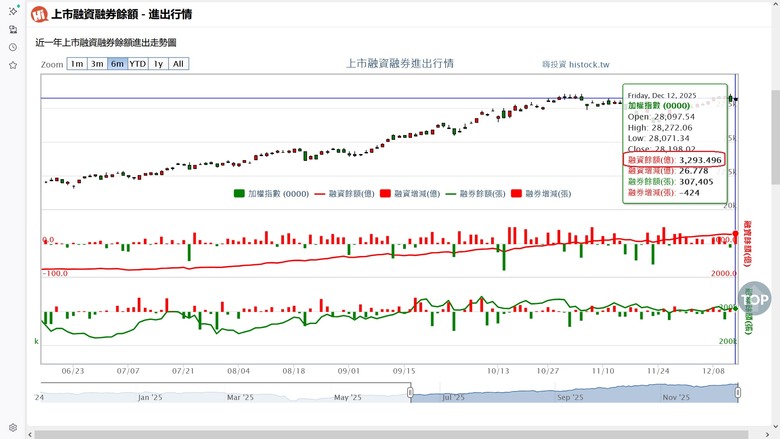Click x-axis date label 11/24
This screenshot has height=439, width=780.
pos(658,371)
